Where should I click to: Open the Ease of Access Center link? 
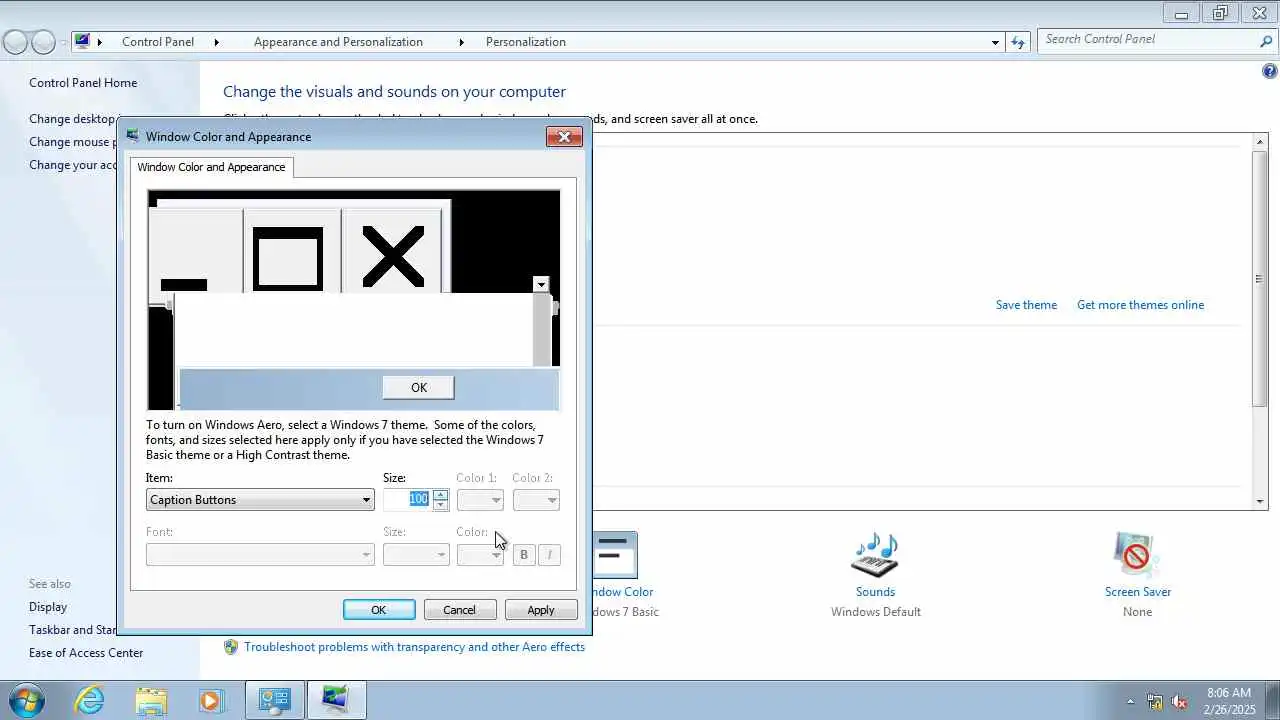coord(86,653)
